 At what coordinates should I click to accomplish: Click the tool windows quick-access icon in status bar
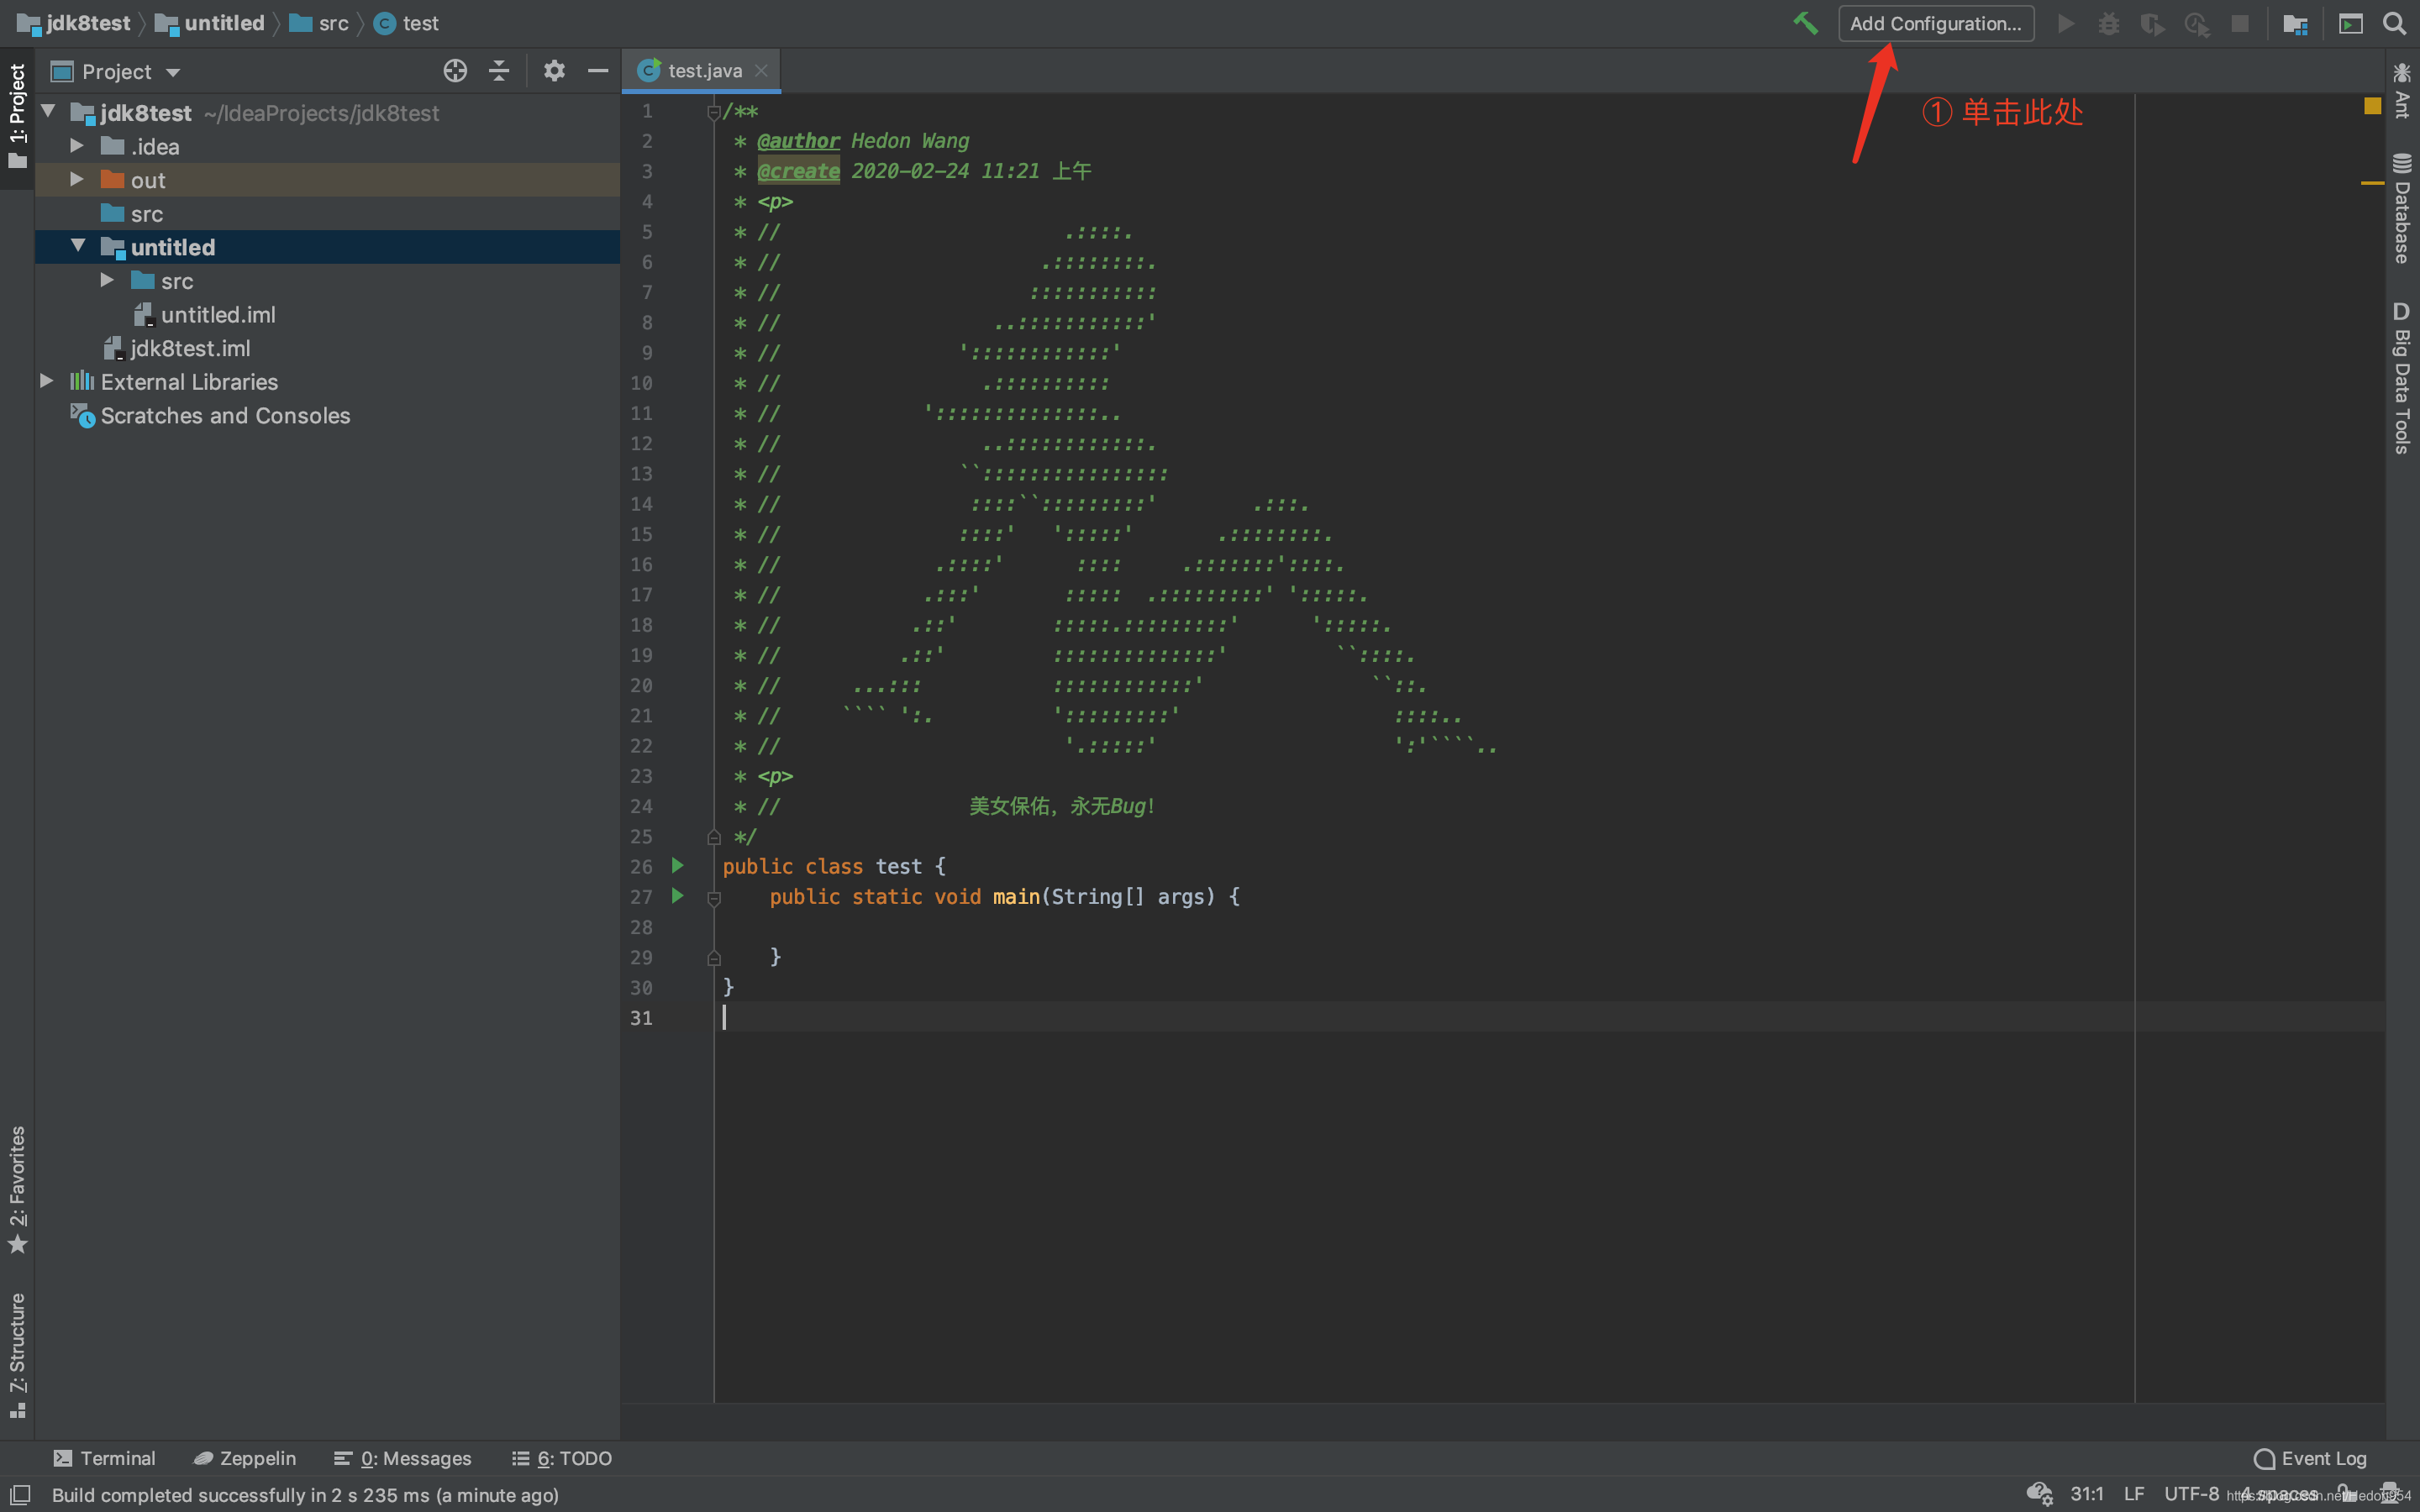[20, 1495]
